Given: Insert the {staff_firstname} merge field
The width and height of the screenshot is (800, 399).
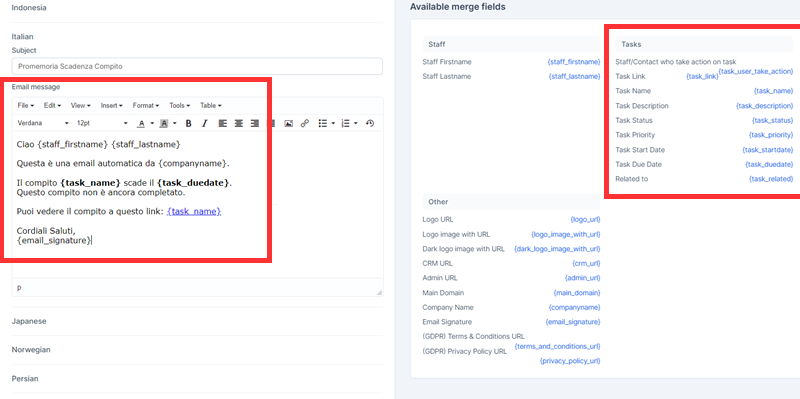Looking at the screenshot, I should (574, 62).
